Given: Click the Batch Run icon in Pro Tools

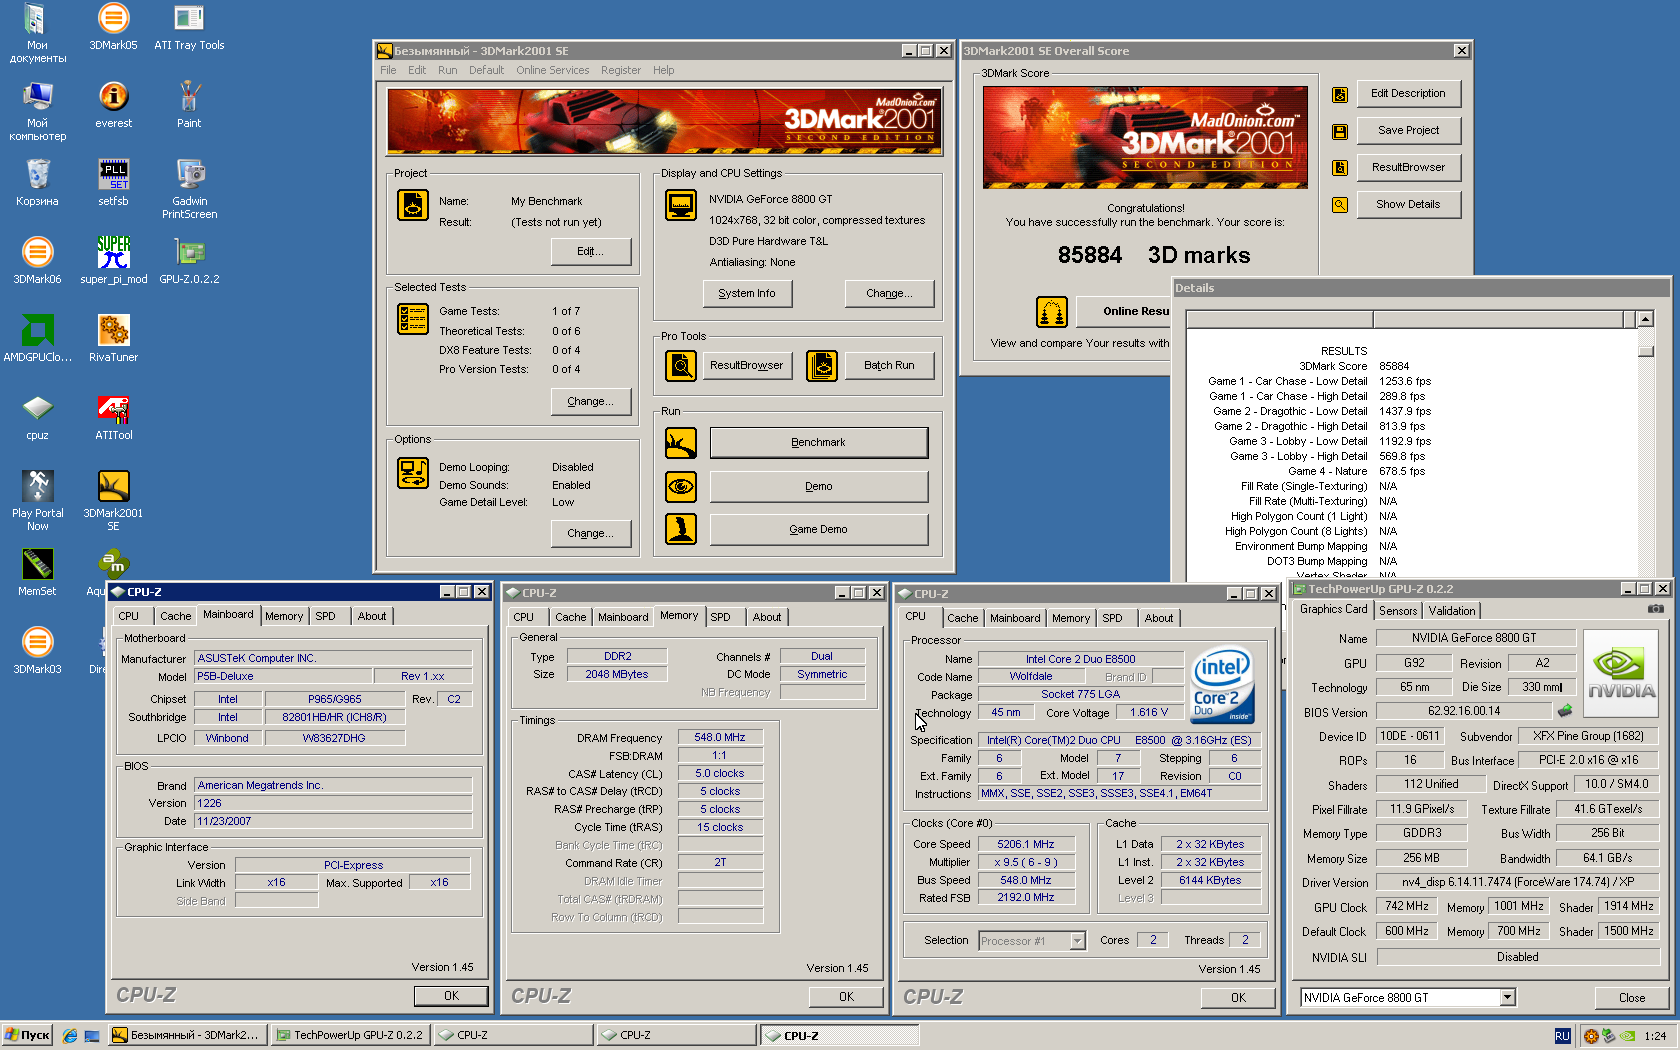Looking at the screenshot, I should [822, 366].
